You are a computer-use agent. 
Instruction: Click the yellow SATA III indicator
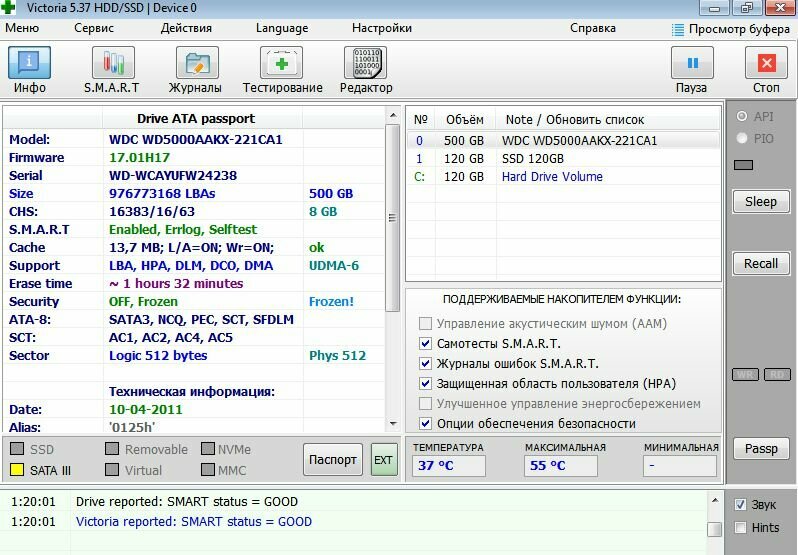[x=17, y=470]
